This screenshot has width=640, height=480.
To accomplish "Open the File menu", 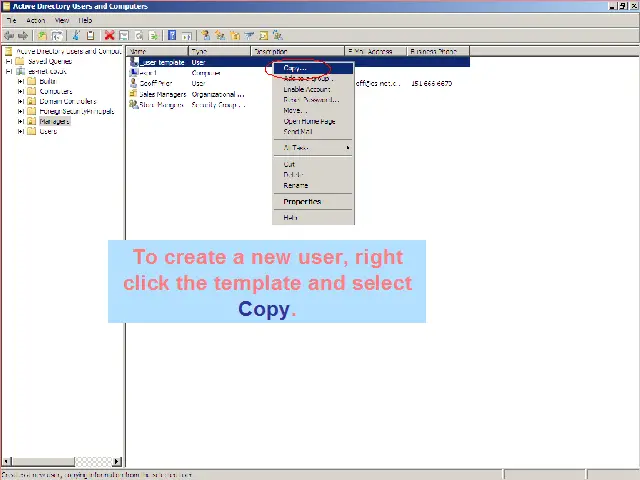I will click(11, 20).
